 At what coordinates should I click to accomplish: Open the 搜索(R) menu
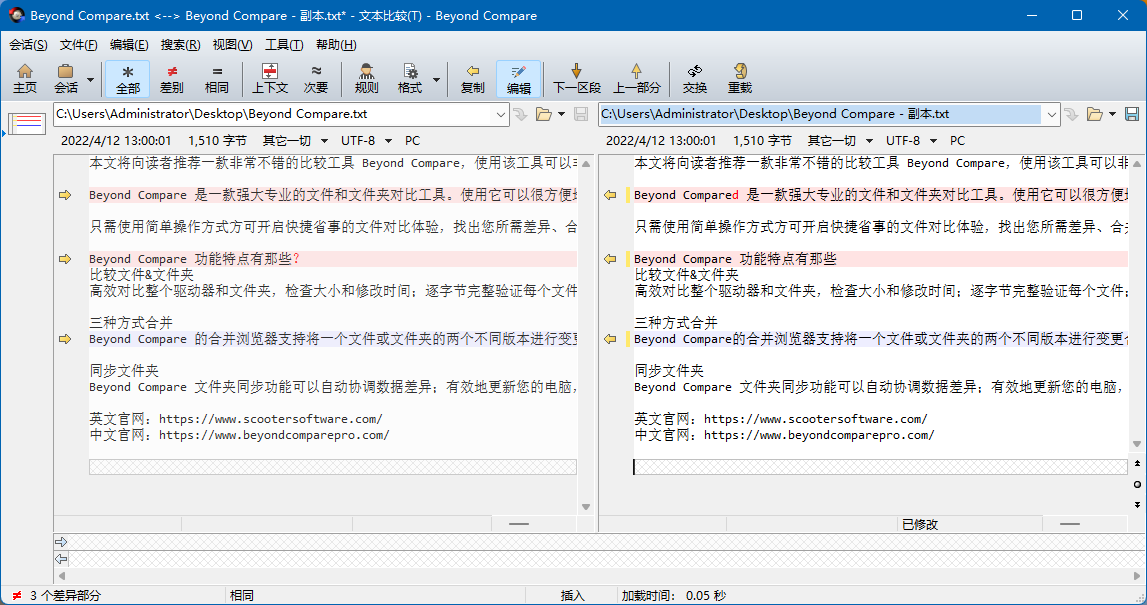[180, 45]
